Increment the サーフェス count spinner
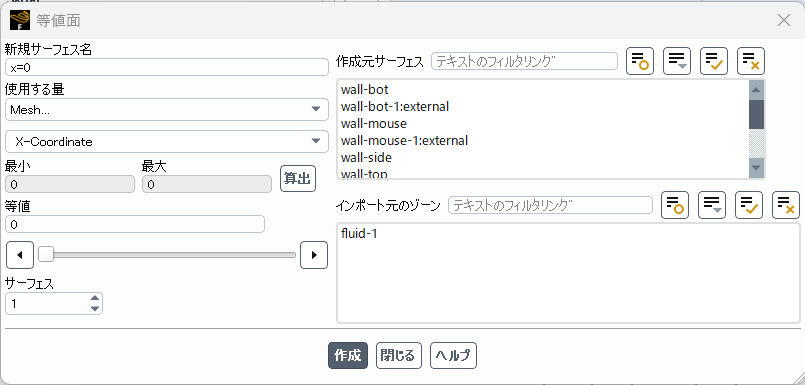Viewport: 805px width, 385px height. click(x=94, y=298)
